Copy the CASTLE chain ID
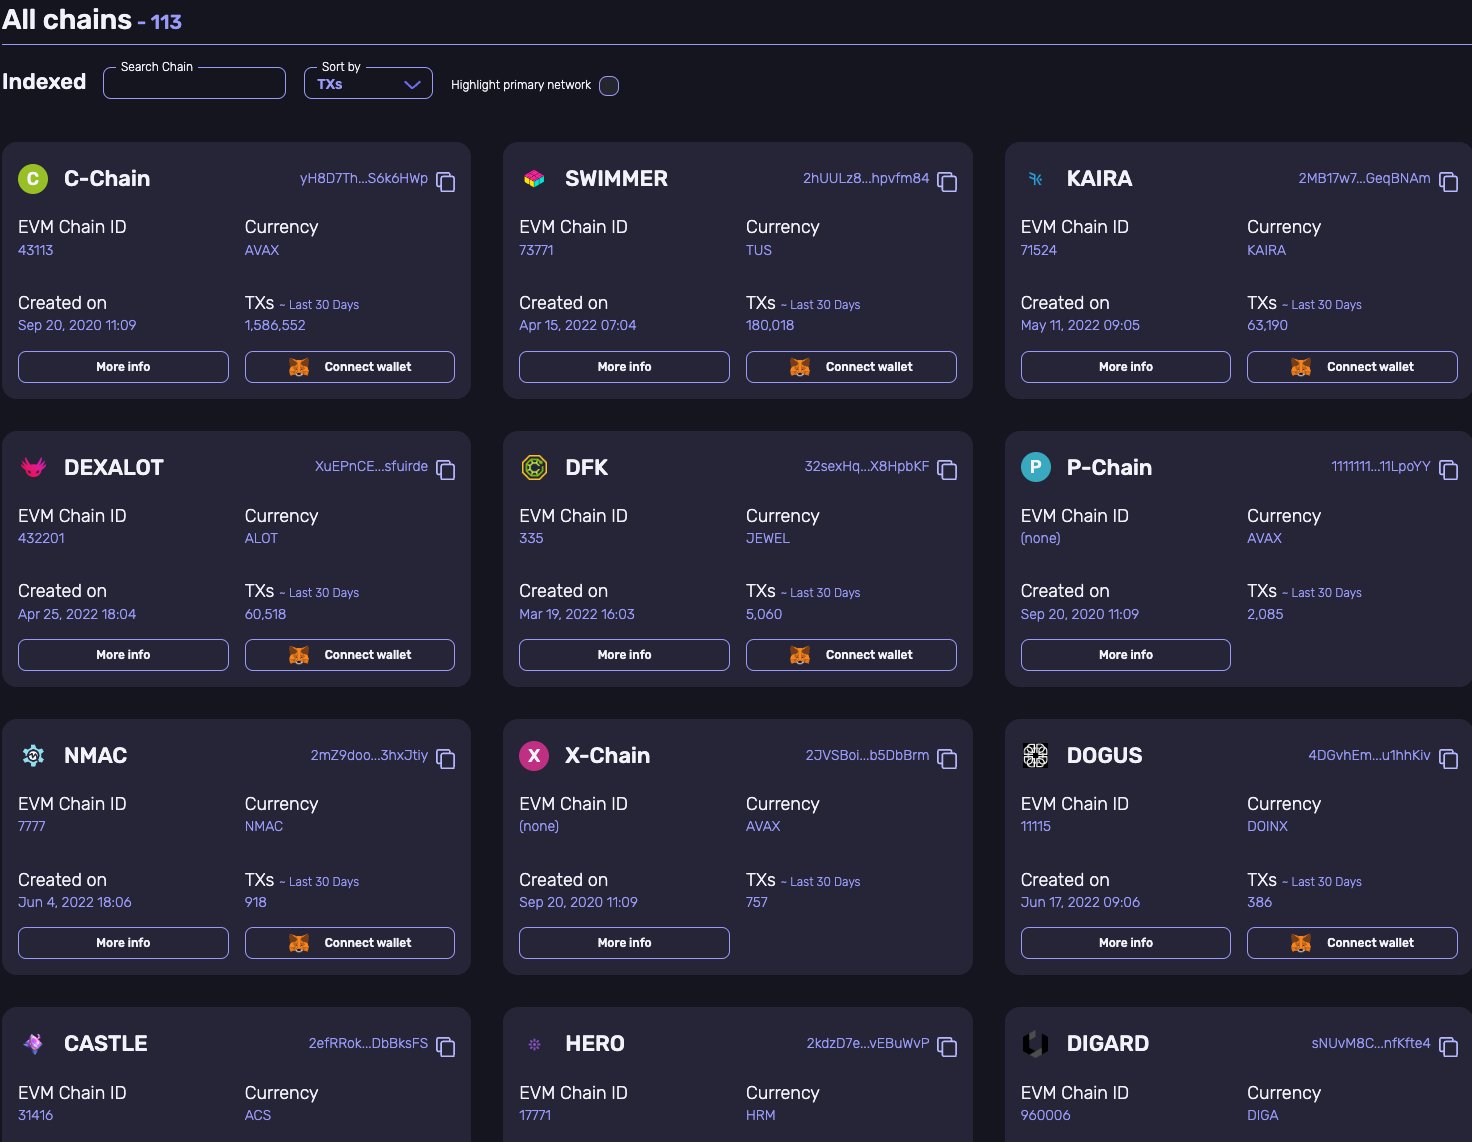The image size is (1472, 1142). tap(446, 1047)
